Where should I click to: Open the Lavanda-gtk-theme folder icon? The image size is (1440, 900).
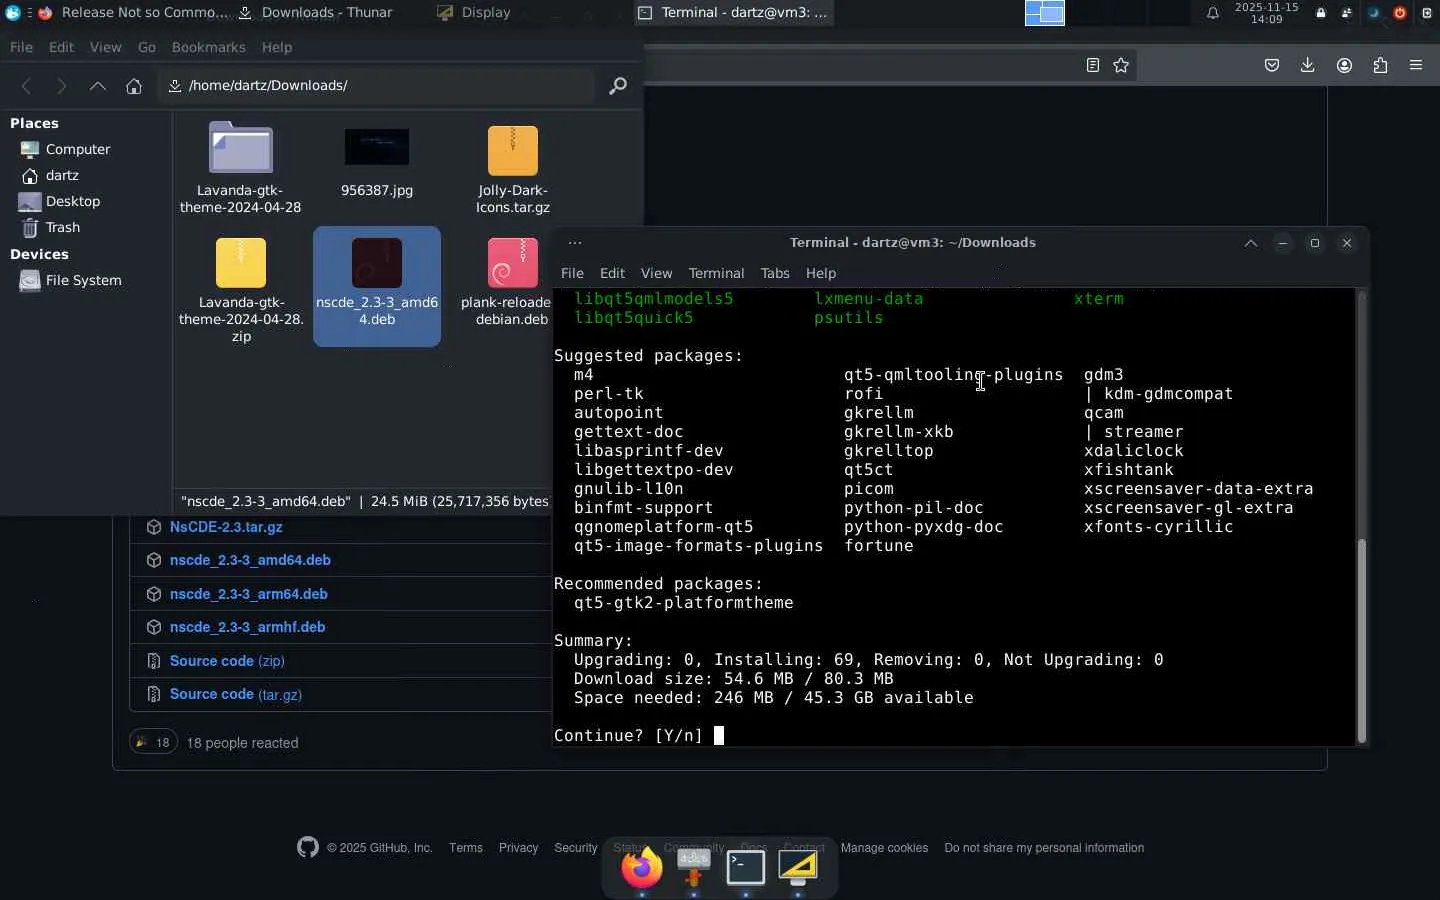[x=241, y=149]
